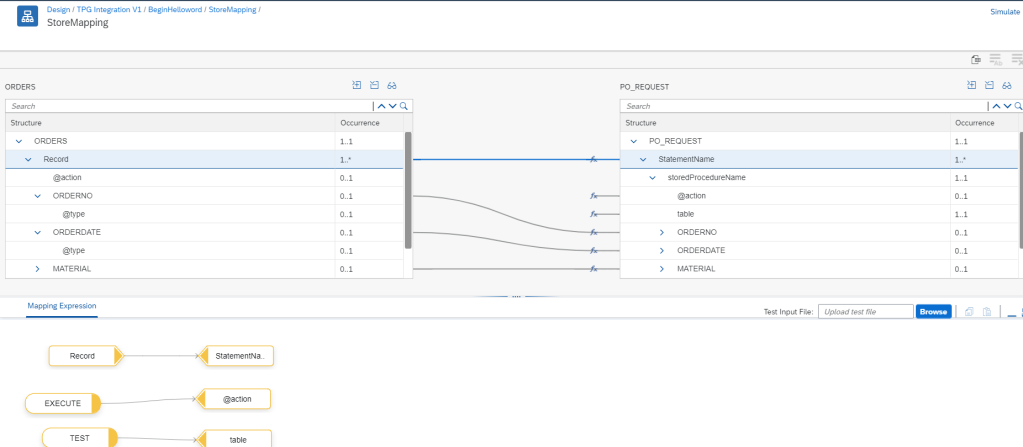Click the glasses icon above ORDERS tree

[x=392, y=86]
